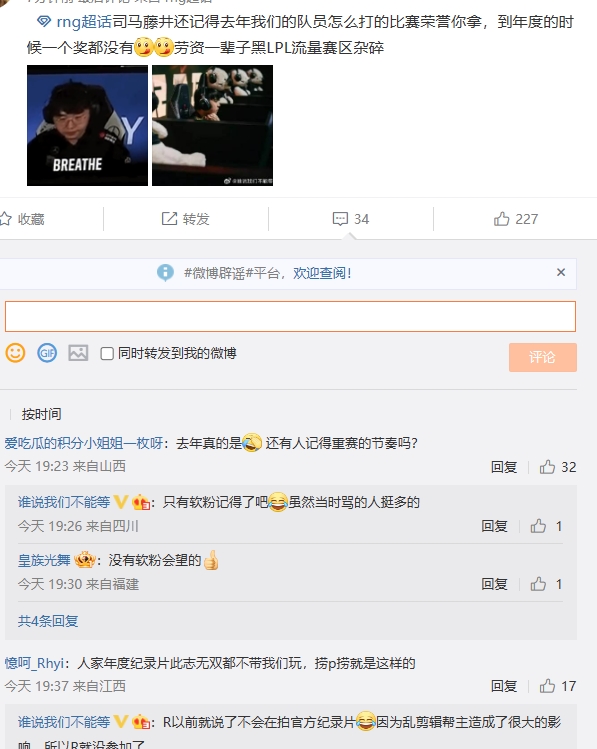Open 爱吃瓜的积分小姐姐一枚呀 user profile

pos(84,443)
